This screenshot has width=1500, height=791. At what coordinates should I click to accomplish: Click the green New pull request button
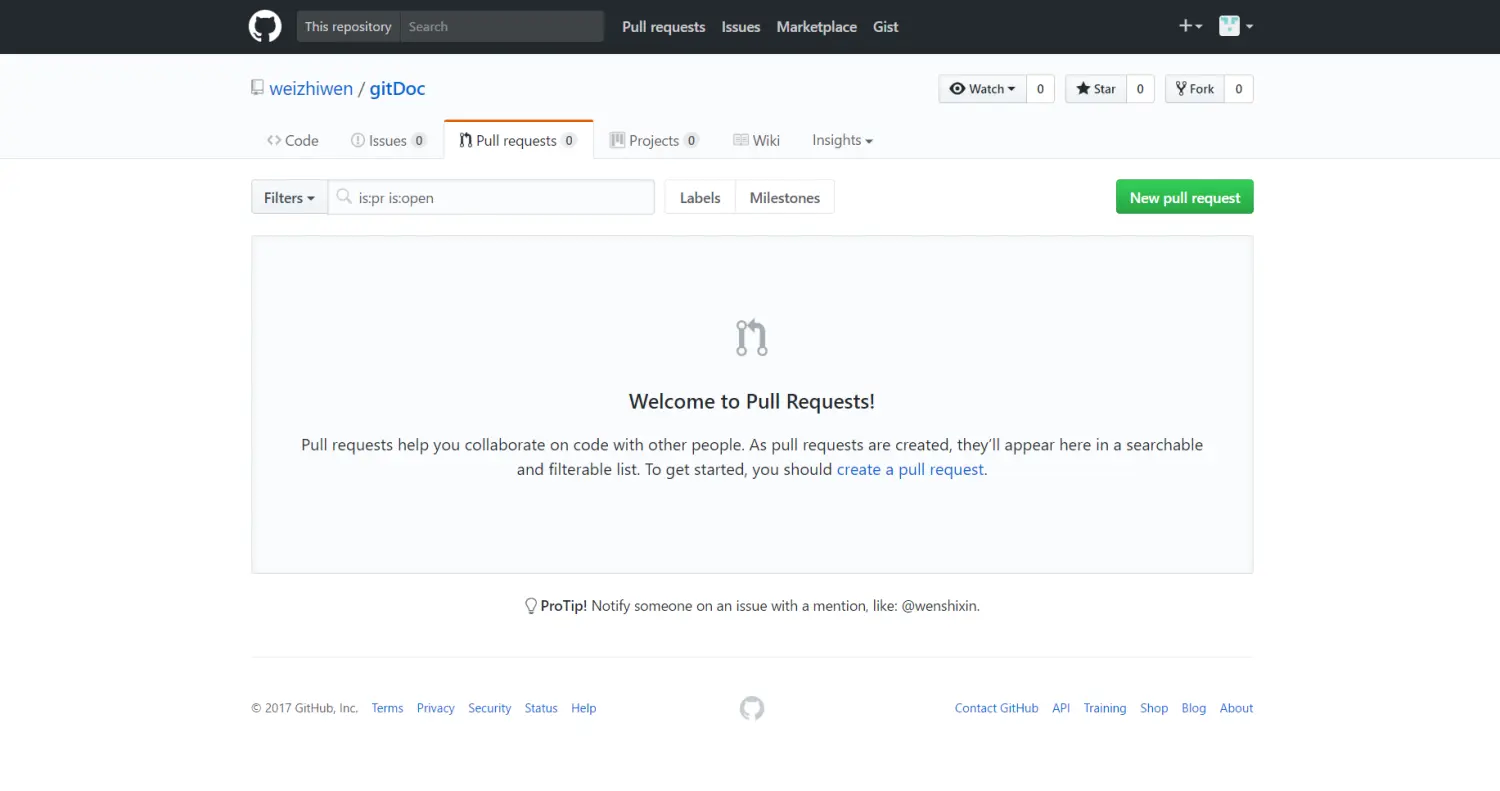tap(1185, 197)
